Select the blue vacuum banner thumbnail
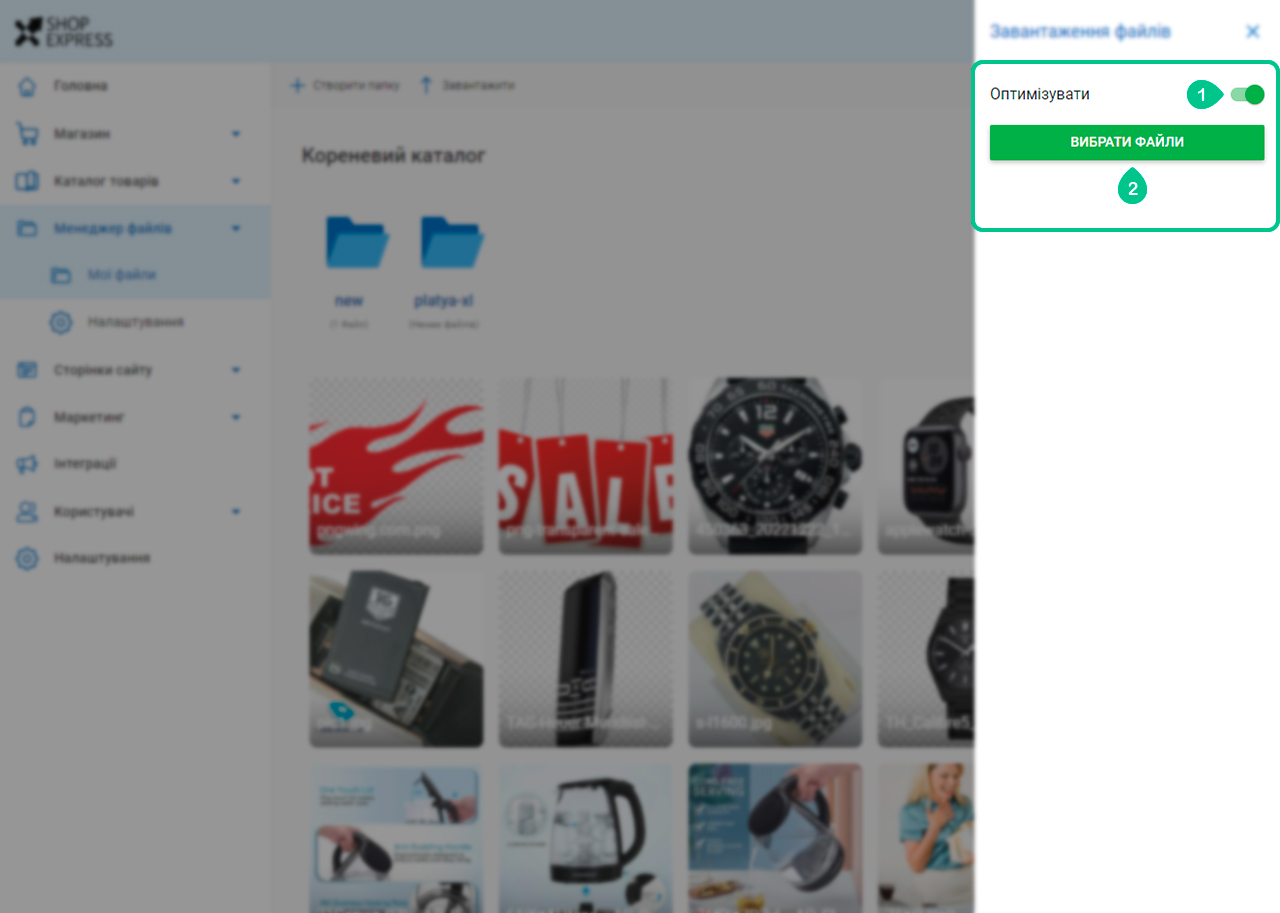Screen dimensions: 1280x913 (x=396, y=838)
